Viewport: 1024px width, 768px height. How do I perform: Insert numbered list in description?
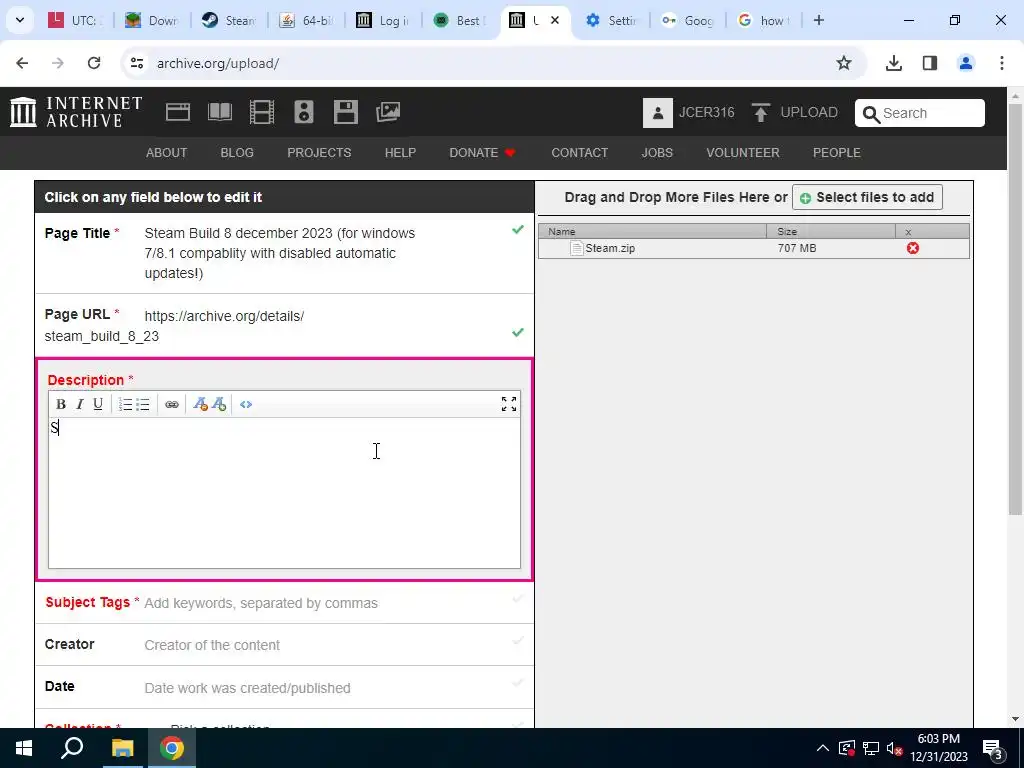(x=125, y=404)
